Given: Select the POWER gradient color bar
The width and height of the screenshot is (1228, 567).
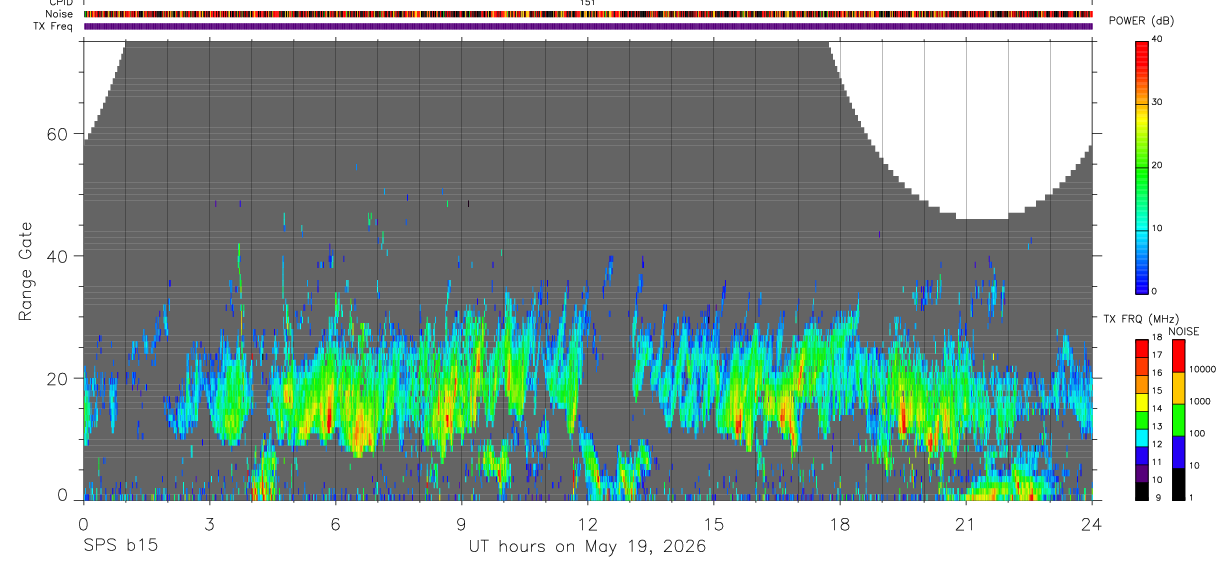Looking at the screenshot, I should click(x=1141, y=166).
